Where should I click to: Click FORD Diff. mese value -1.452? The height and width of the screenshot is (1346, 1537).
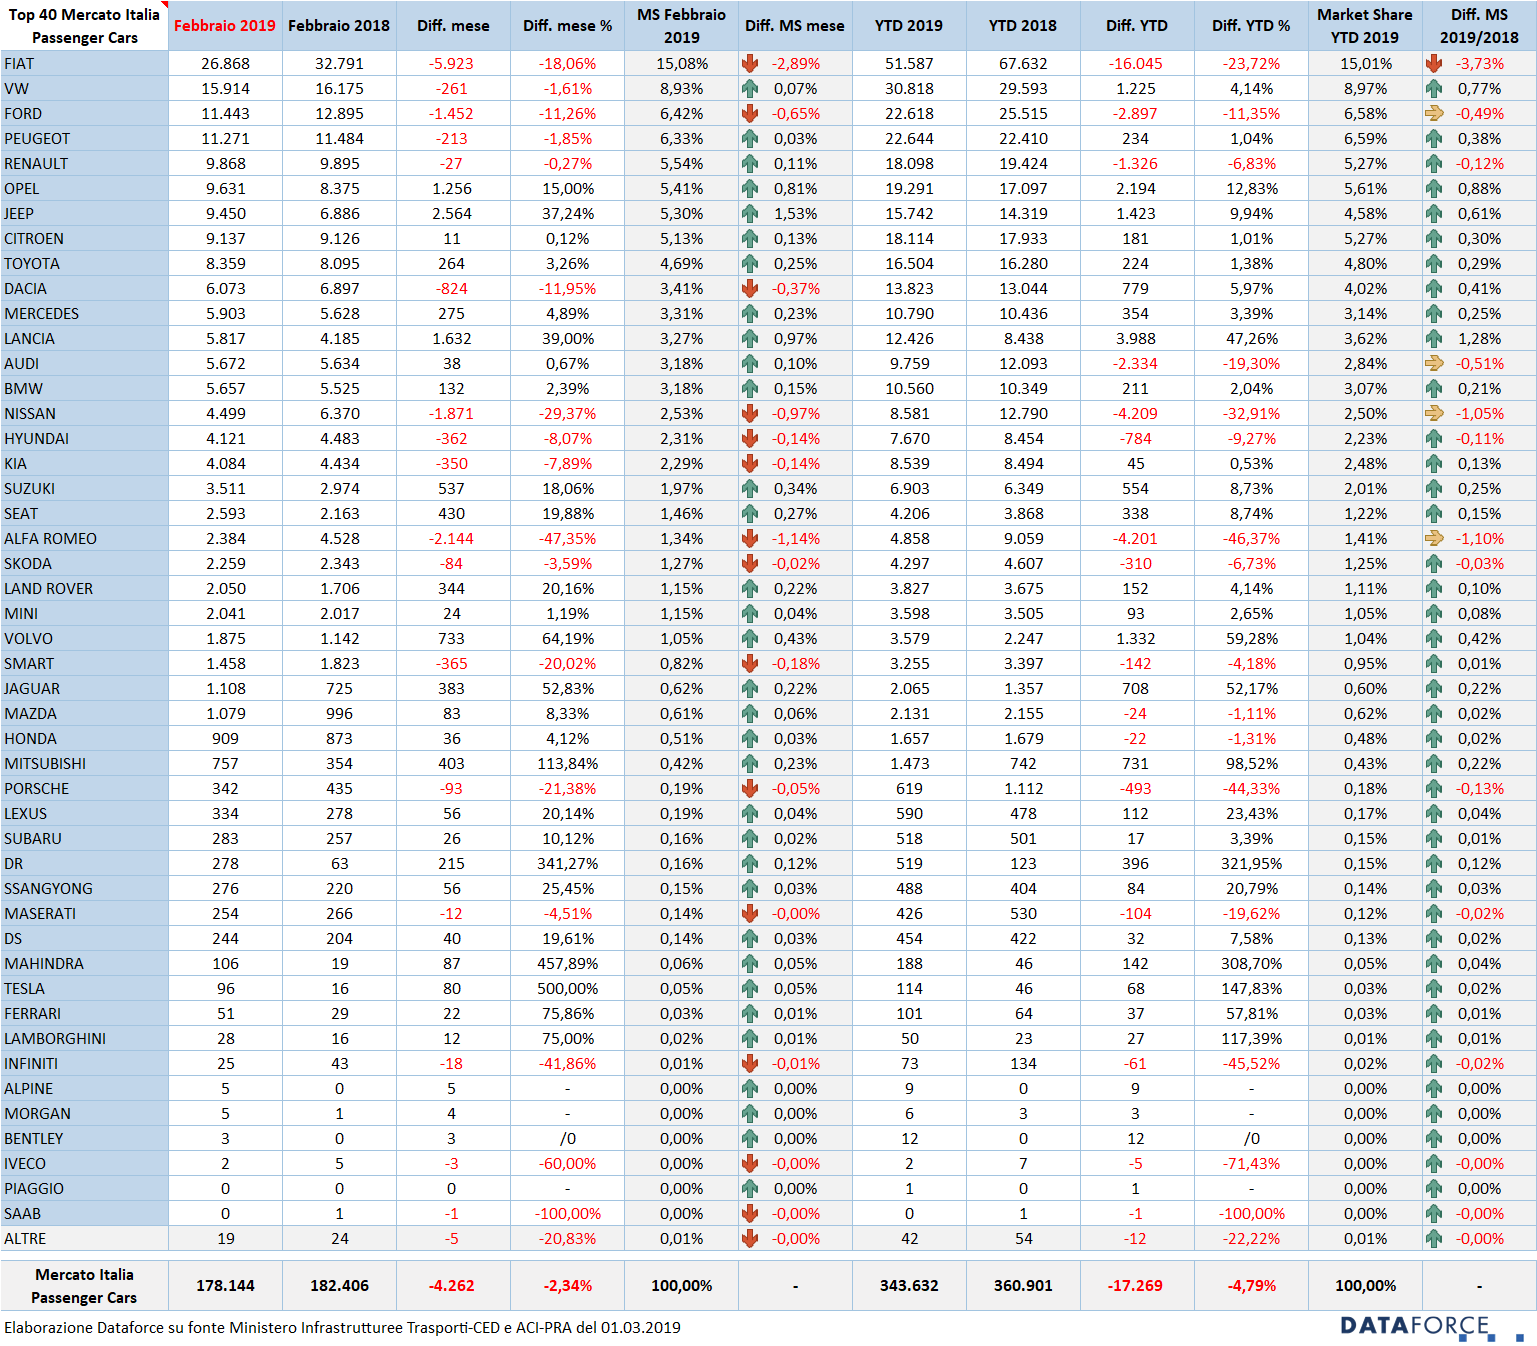451,113
